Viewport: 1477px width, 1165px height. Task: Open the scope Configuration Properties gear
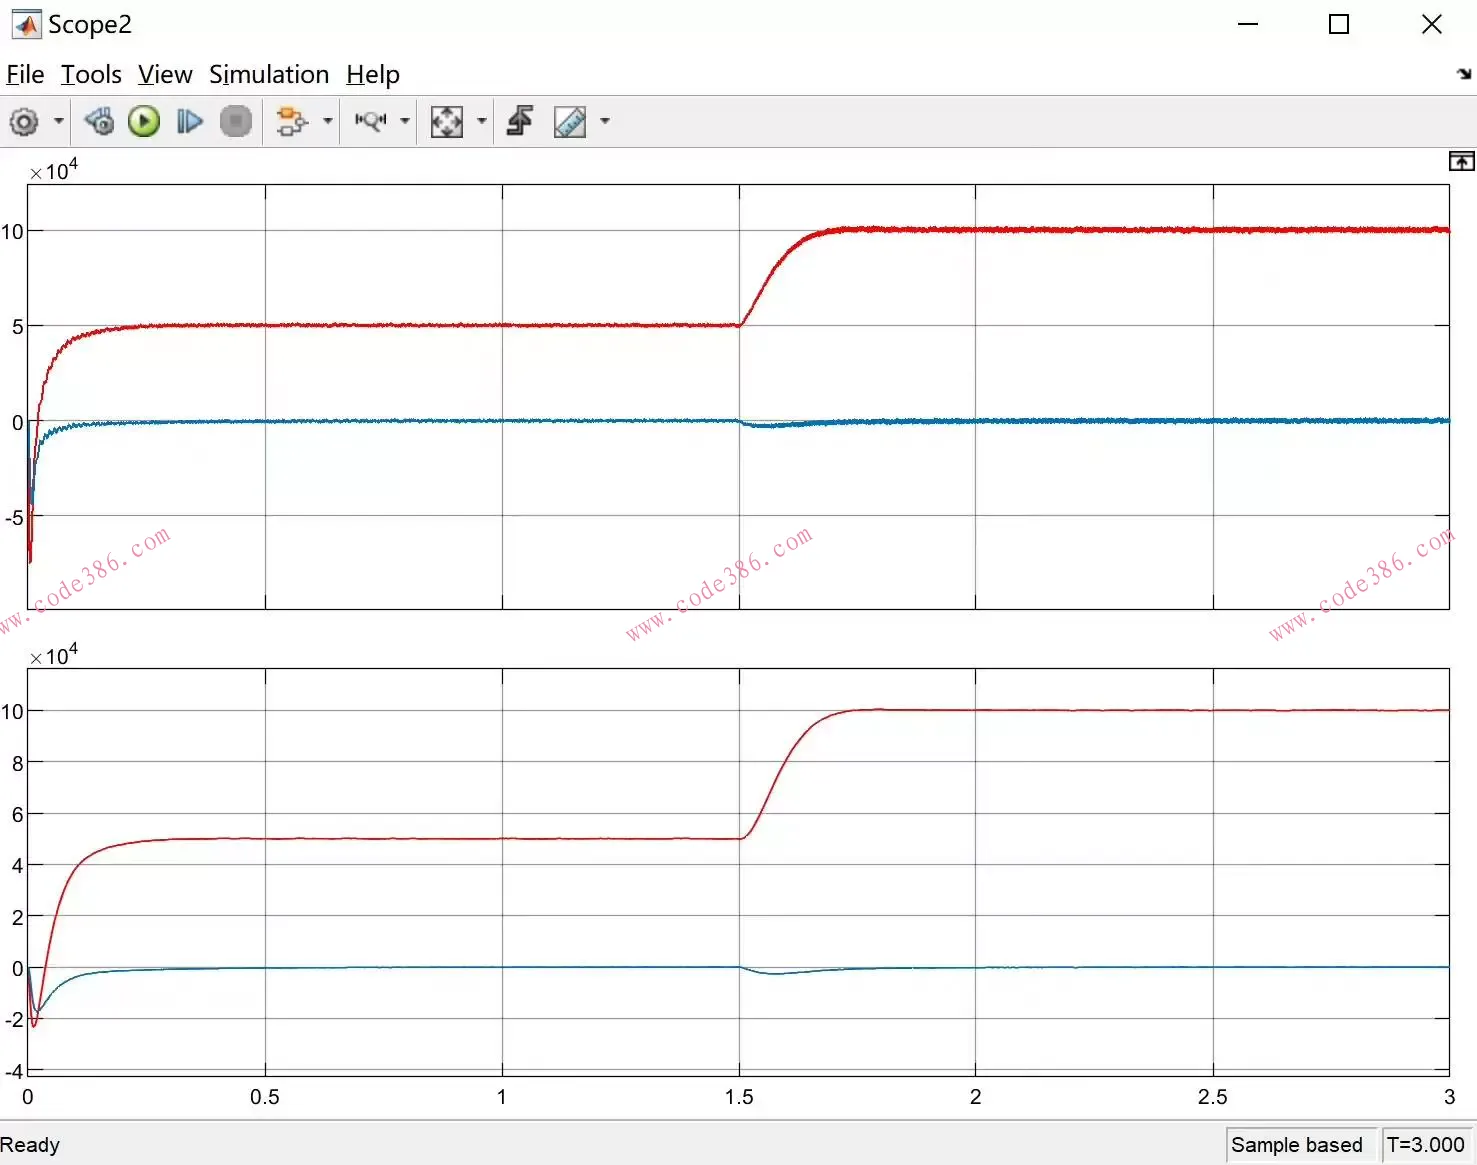coord(24,122)
